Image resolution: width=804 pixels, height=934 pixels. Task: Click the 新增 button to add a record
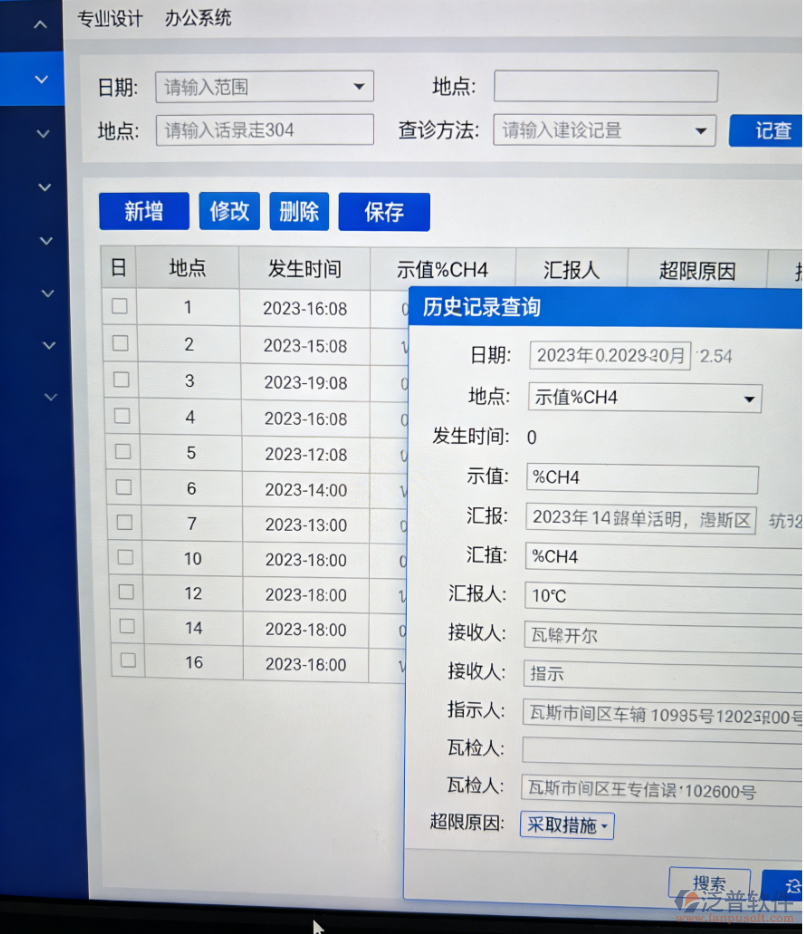pyautogui.click(x=143, y=211)
